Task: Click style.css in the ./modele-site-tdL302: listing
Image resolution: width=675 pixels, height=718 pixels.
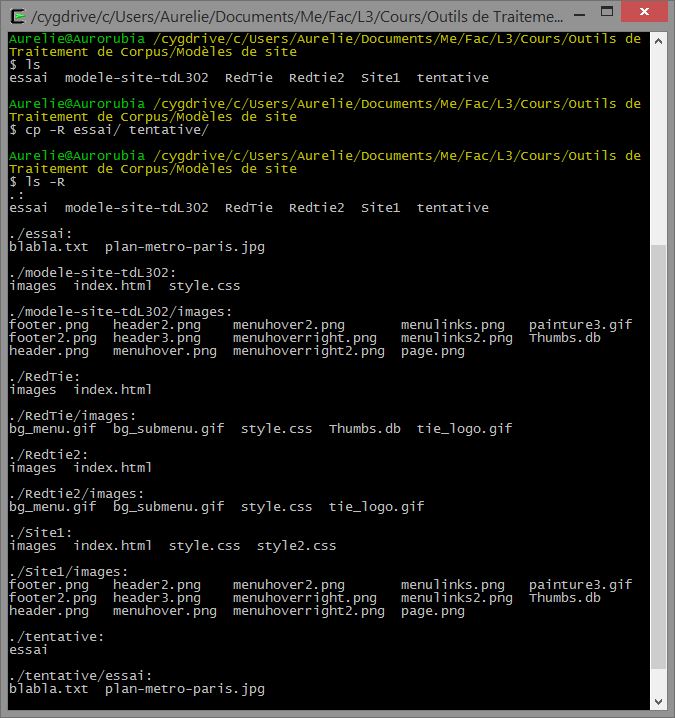Action: 204,286
